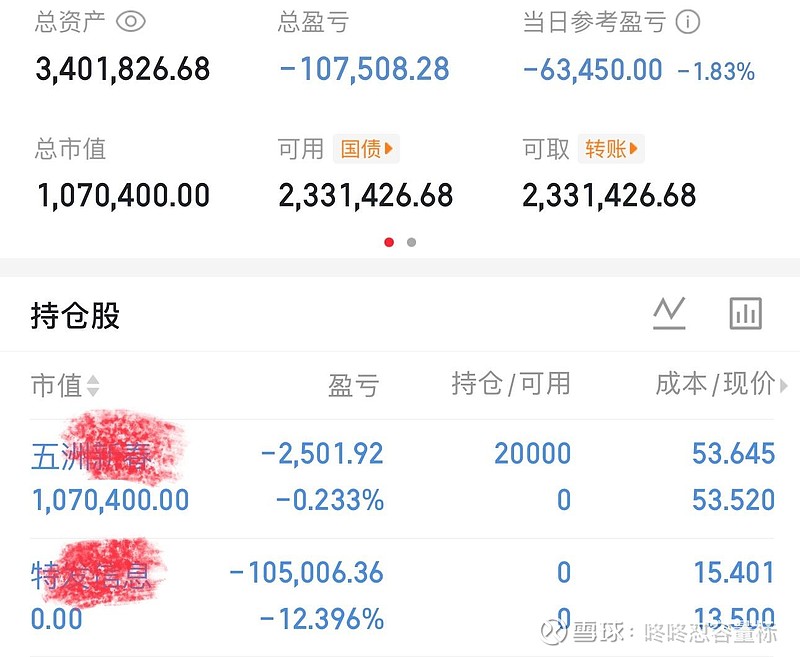This screenshot has width=800, height=657.
Task: Open the bar chart analysis icon
Action: 746,314
